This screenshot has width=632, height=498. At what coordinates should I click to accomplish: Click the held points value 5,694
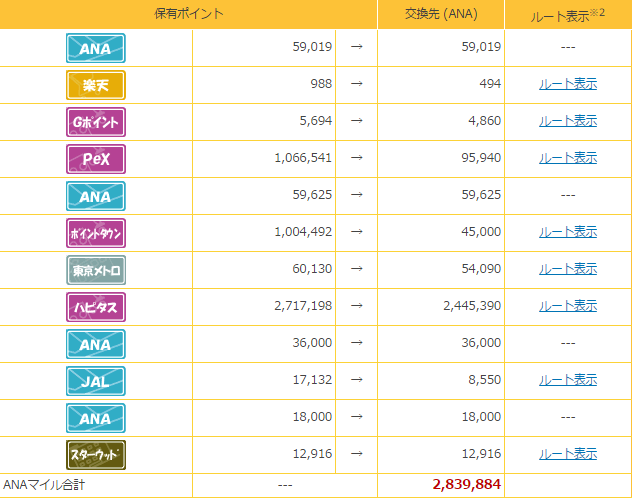tap(316, 121)
